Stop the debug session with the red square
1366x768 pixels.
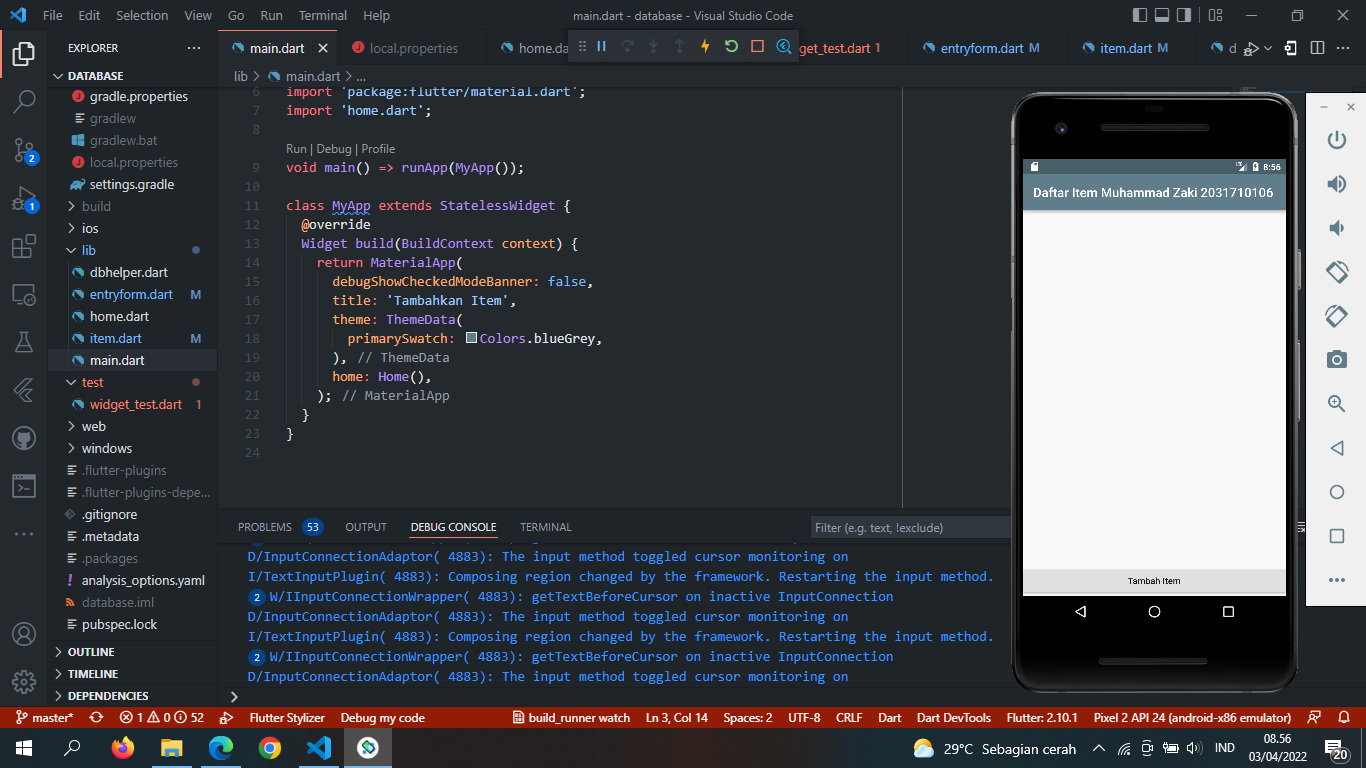[758, 47]
